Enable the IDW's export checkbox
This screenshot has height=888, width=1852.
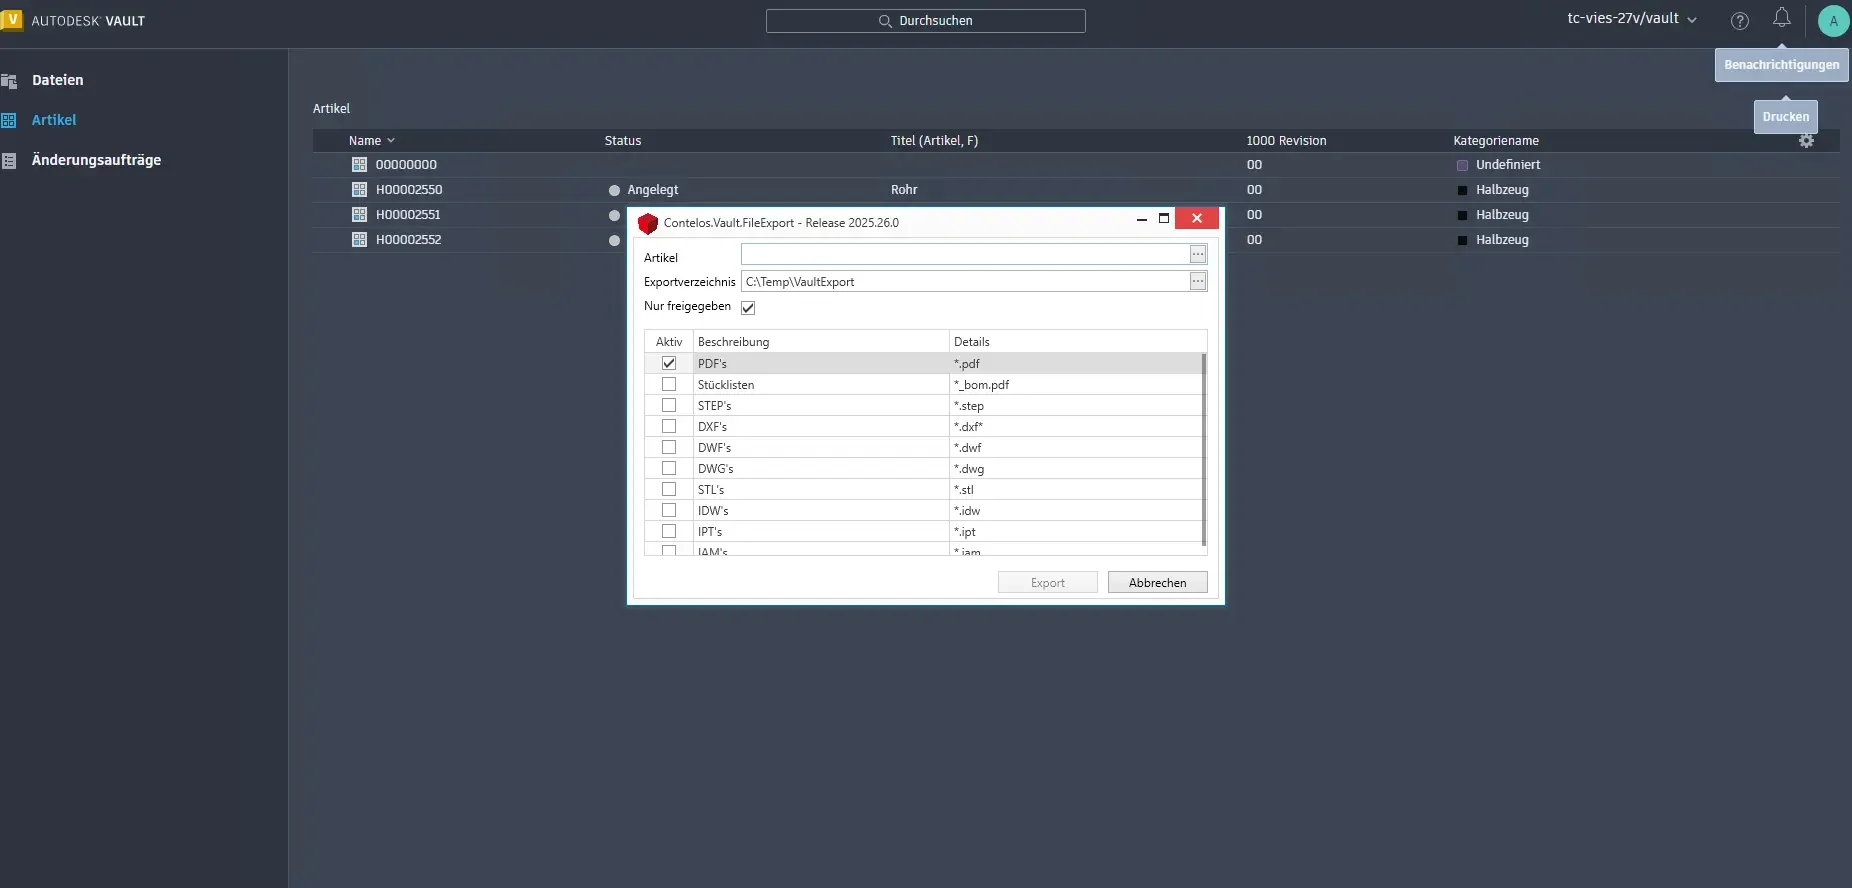pos(669,510)
